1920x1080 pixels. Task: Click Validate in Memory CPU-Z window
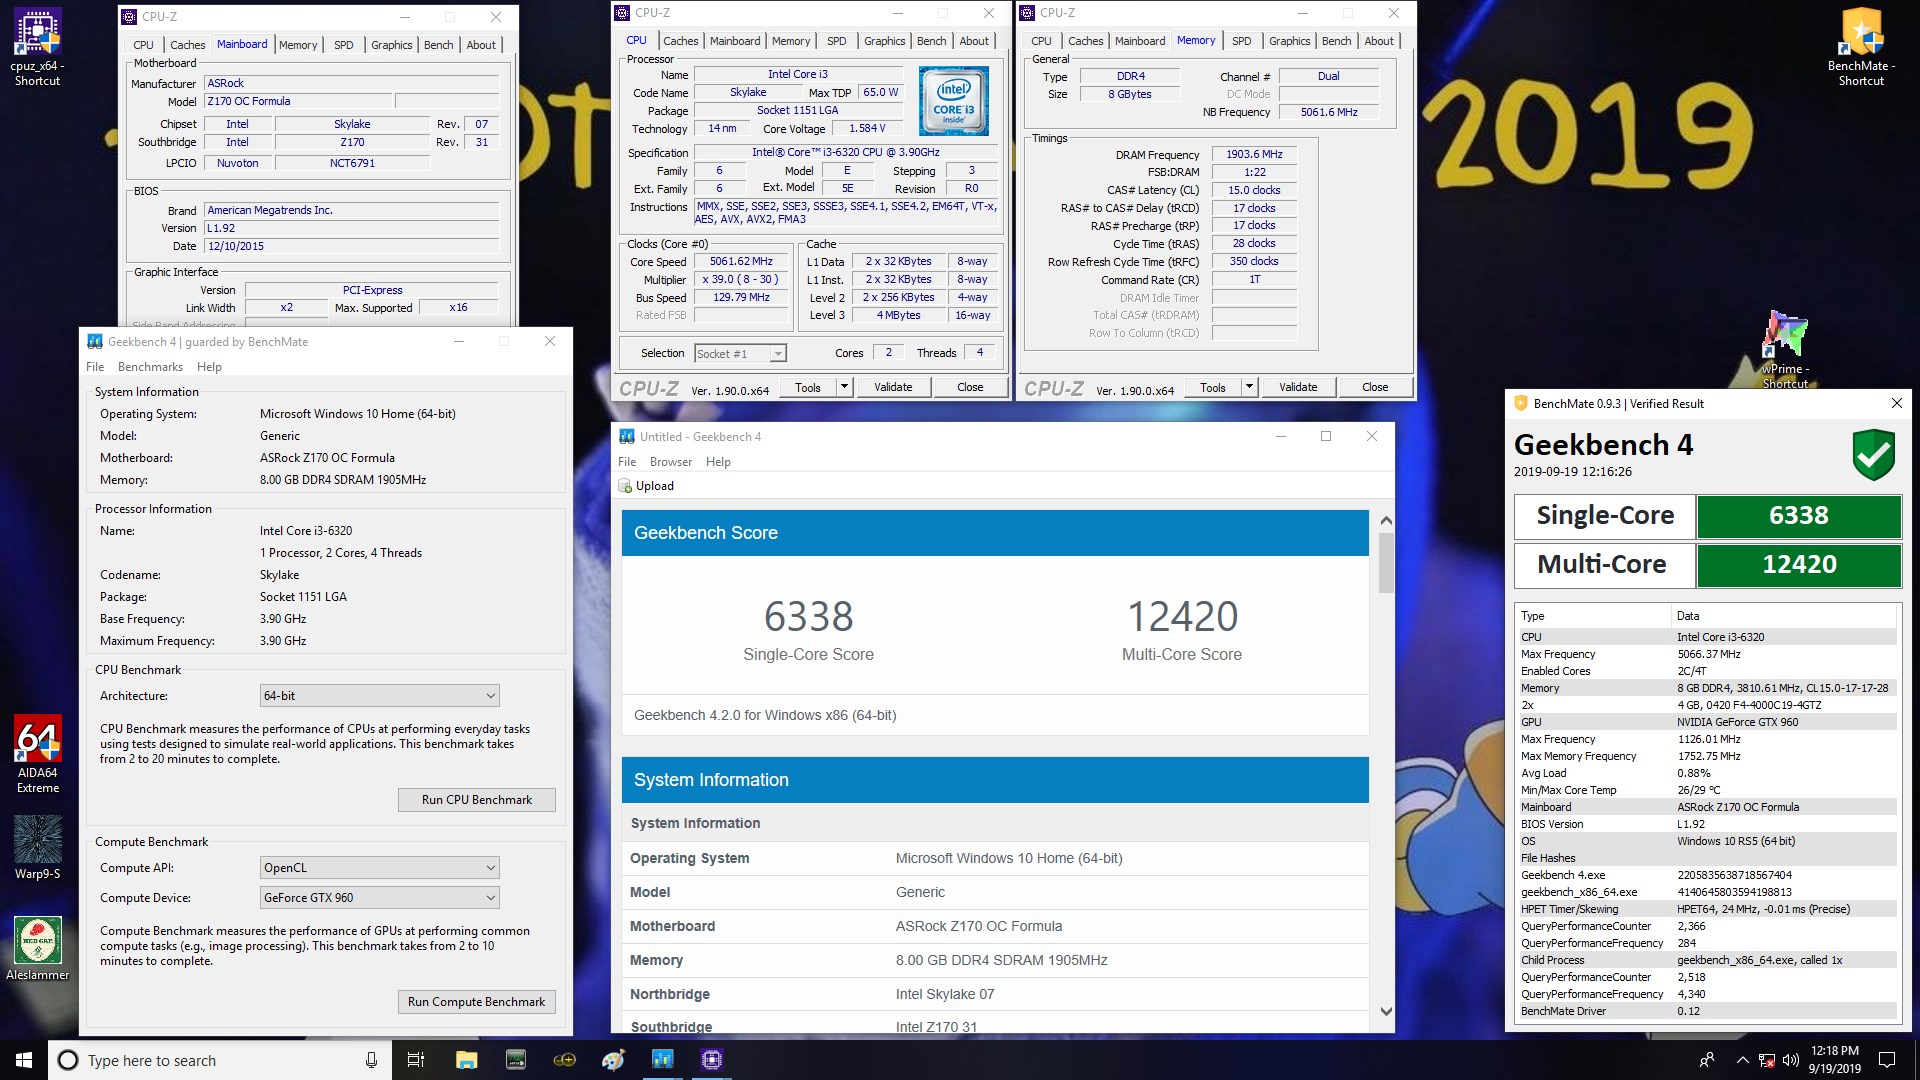point(1298,387)
